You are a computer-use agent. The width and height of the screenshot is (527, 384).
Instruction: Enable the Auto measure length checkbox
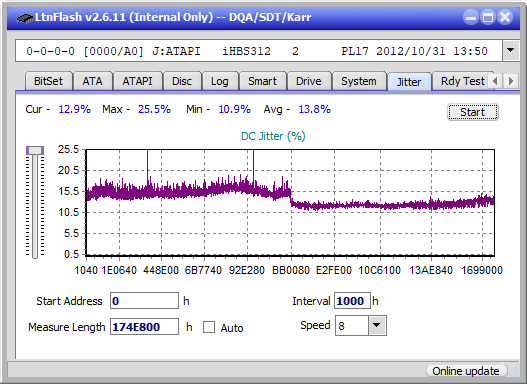point(209,327)
